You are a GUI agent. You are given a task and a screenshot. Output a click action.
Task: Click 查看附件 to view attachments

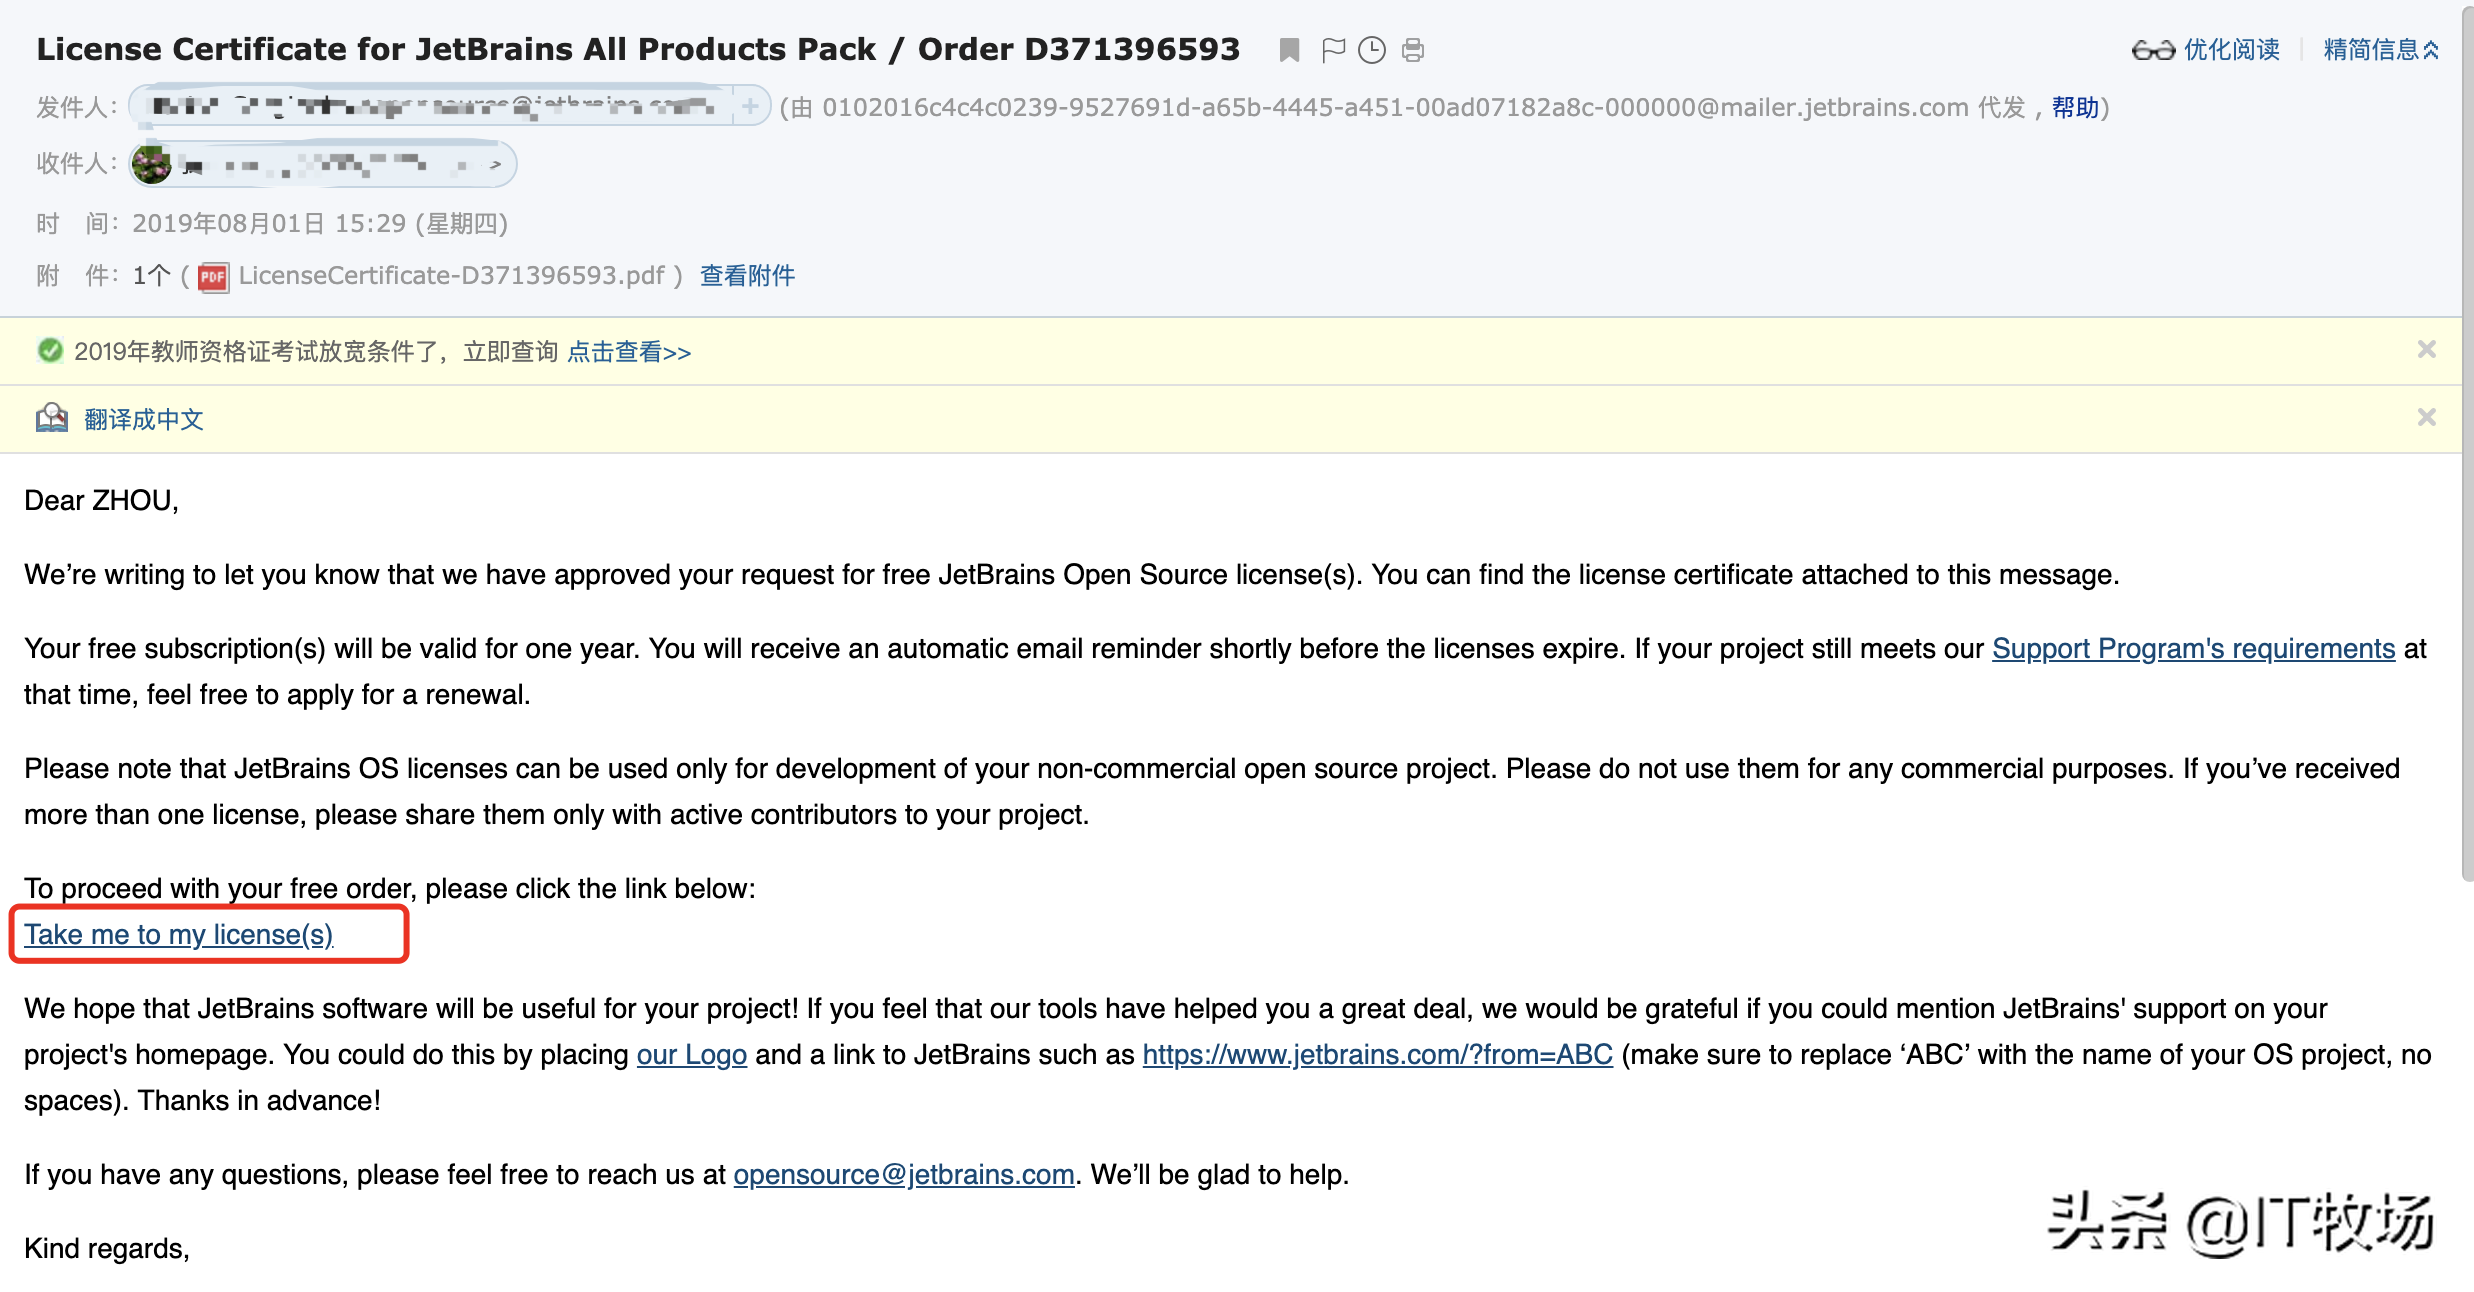747,276
